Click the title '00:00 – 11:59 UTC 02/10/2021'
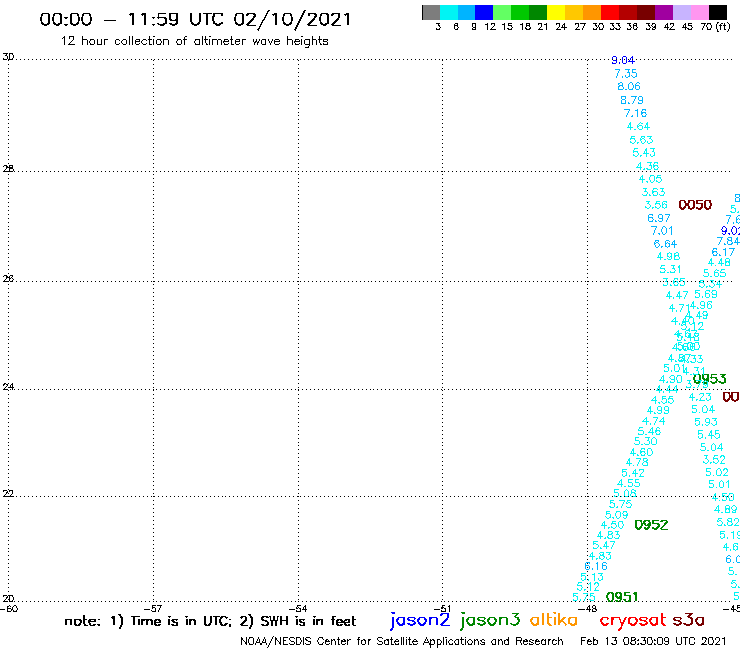 click(x=195, y=19)
